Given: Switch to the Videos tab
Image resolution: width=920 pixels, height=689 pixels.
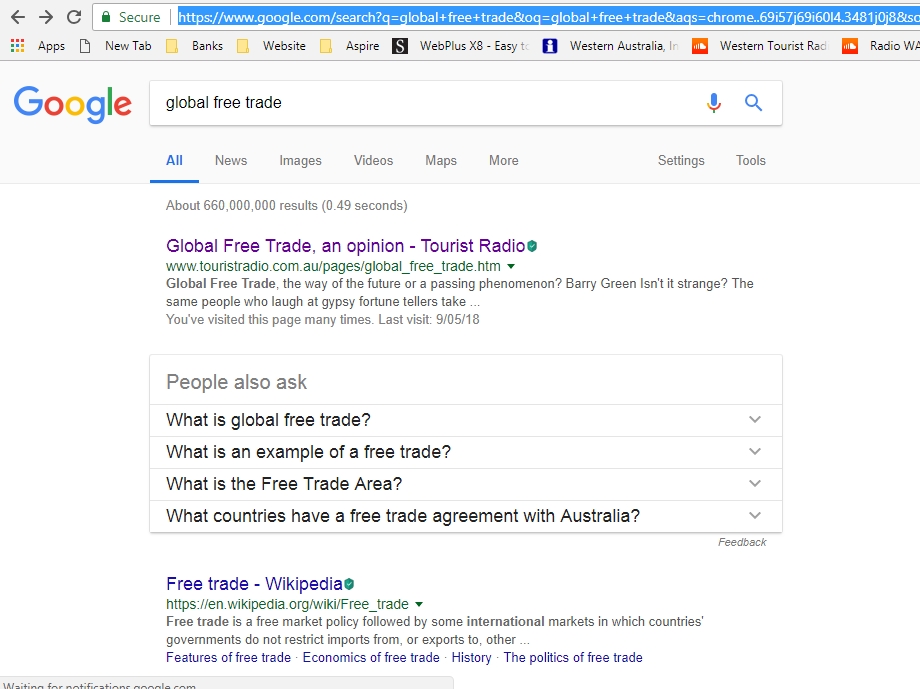Looking at the screenshot, I should pyautogui.click(x=373, y=161).
